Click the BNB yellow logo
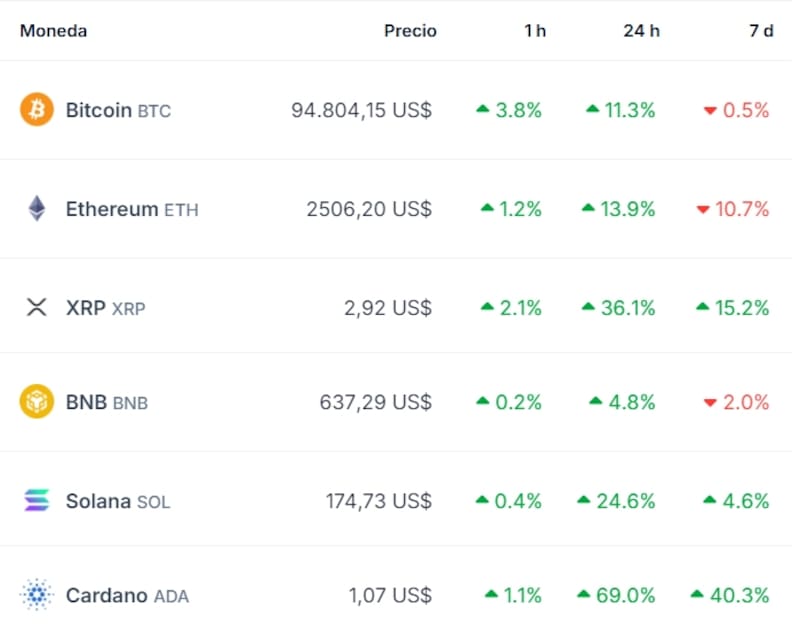Screen dimensions: 800x637 coord(36,402)
